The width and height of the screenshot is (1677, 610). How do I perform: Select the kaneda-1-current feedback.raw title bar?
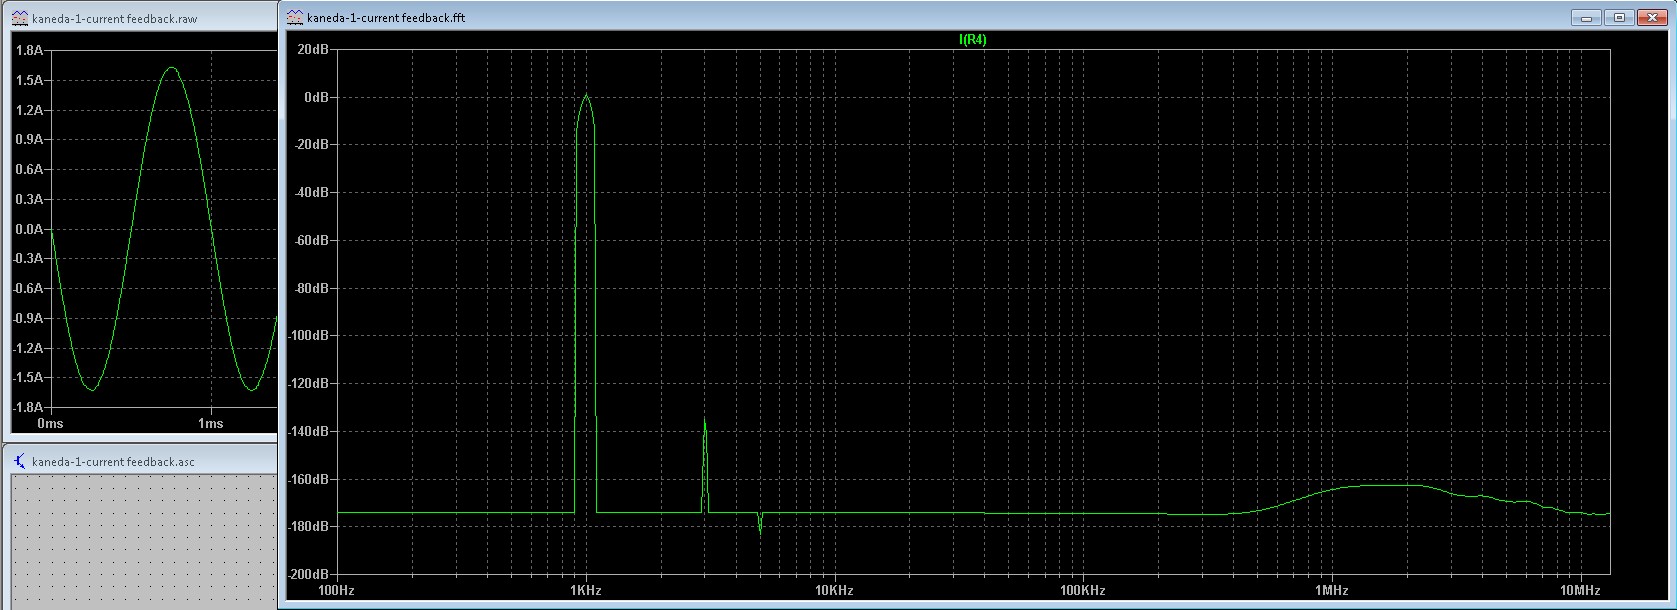coord(140,18)
